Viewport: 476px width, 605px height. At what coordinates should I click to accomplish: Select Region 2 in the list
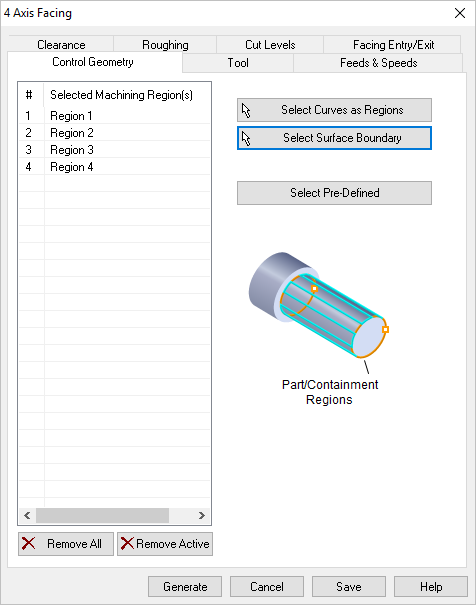click(x=114, y=133)
